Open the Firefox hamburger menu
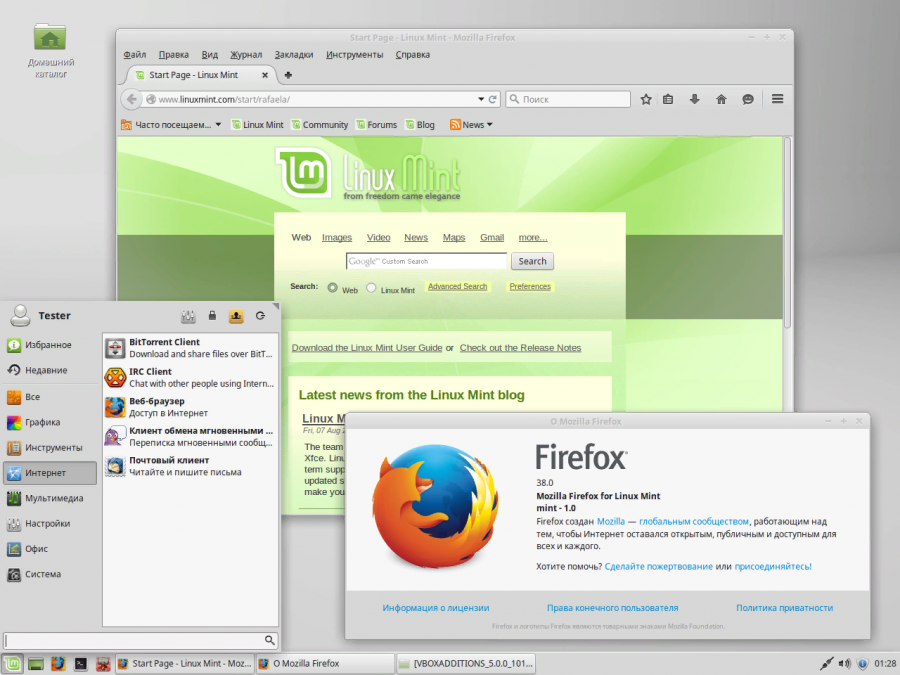The image size is (900, 675). point(778,99)
